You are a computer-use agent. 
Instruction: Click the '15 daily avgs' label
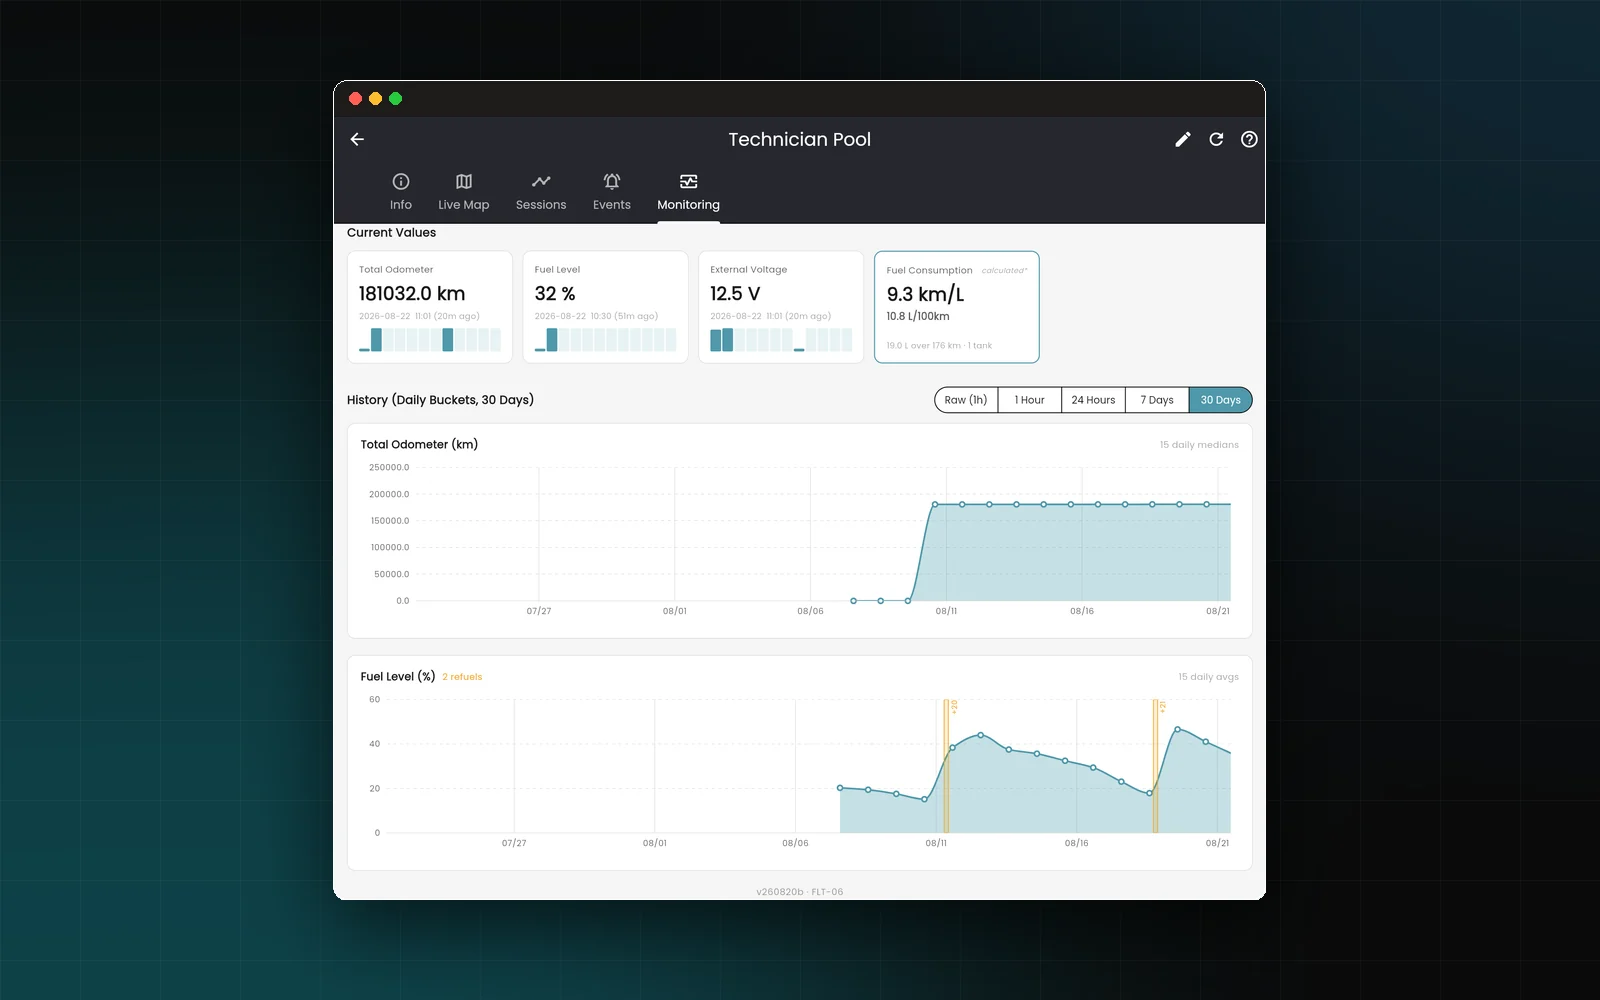point(1208,677)
